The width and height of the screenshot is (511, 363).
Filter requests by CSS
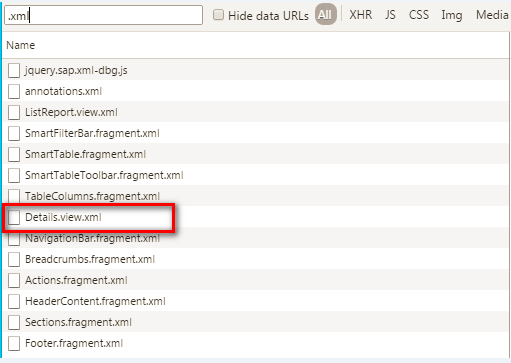(419, 15)
